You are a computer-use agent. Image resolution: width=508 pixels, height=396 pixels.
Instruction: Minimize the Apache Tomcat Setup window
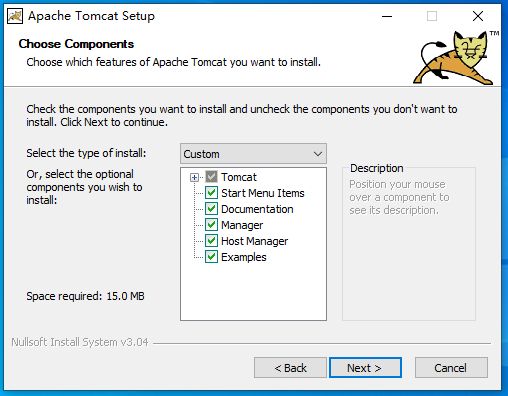[387, 16]
